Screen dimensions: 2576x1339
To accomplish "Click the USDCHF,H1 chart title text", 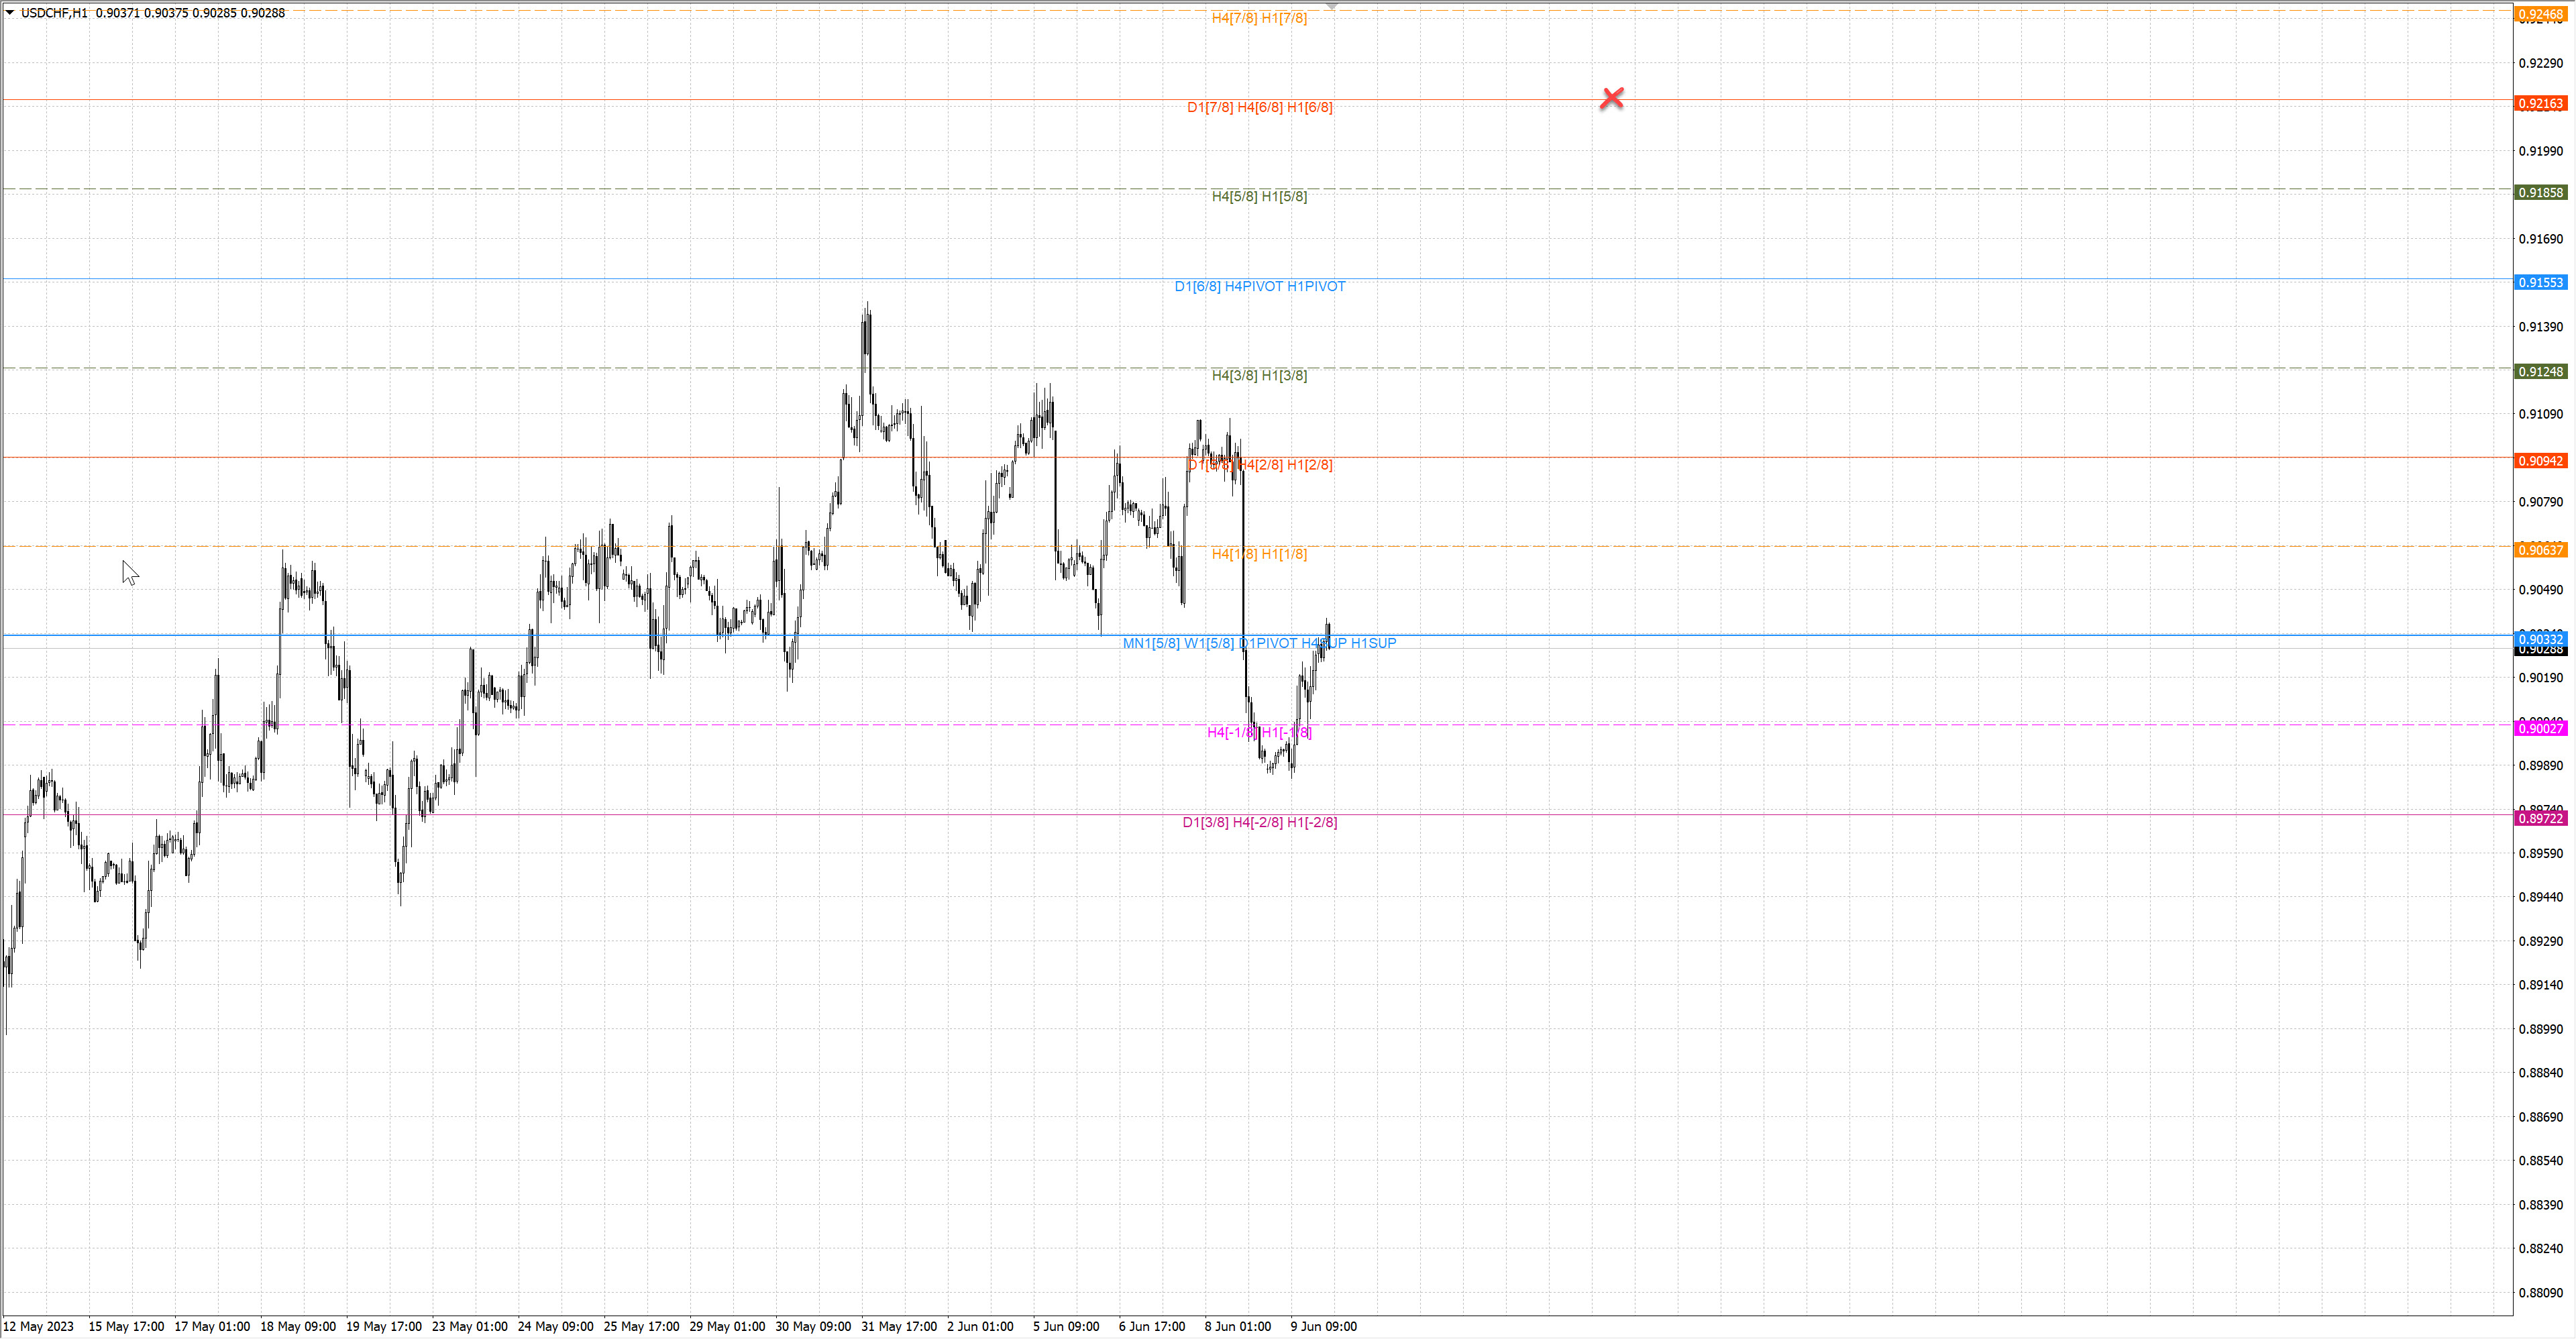I will (x=54, y=13).
